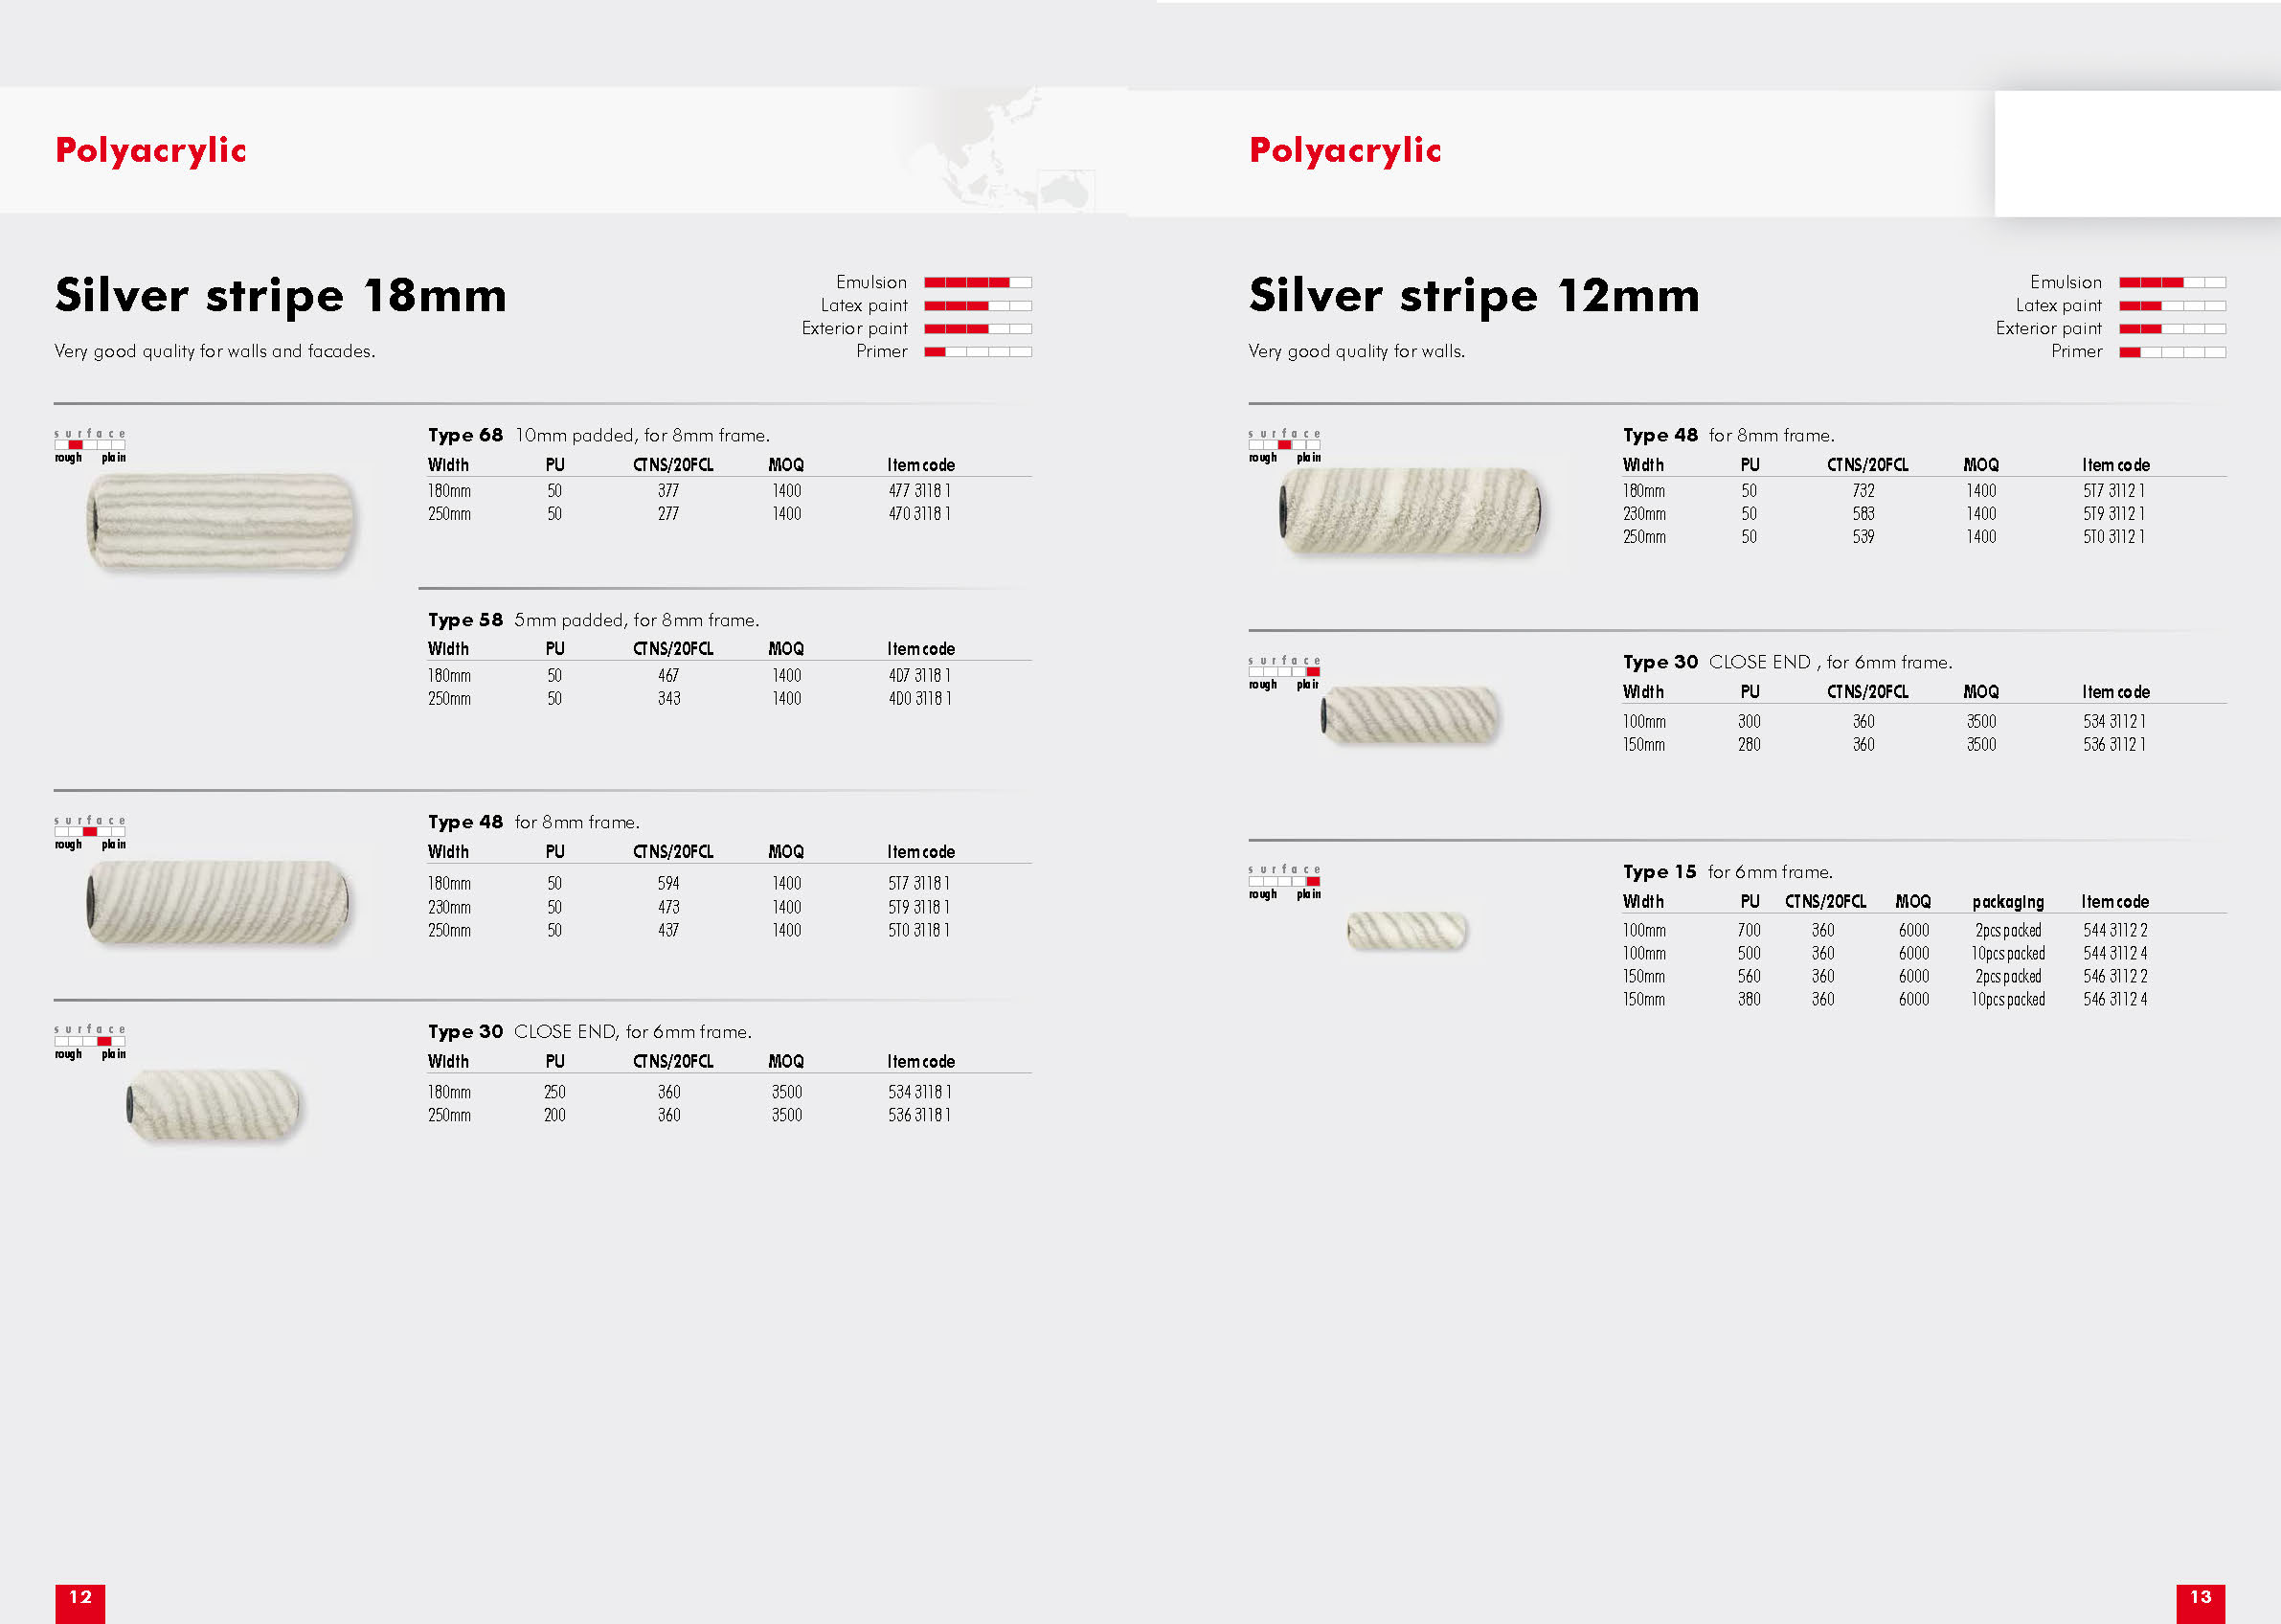Click the 'Silver stripe 12mm' heading
This screenshot has height=1624, width=2281.
tap(1474, 296)
